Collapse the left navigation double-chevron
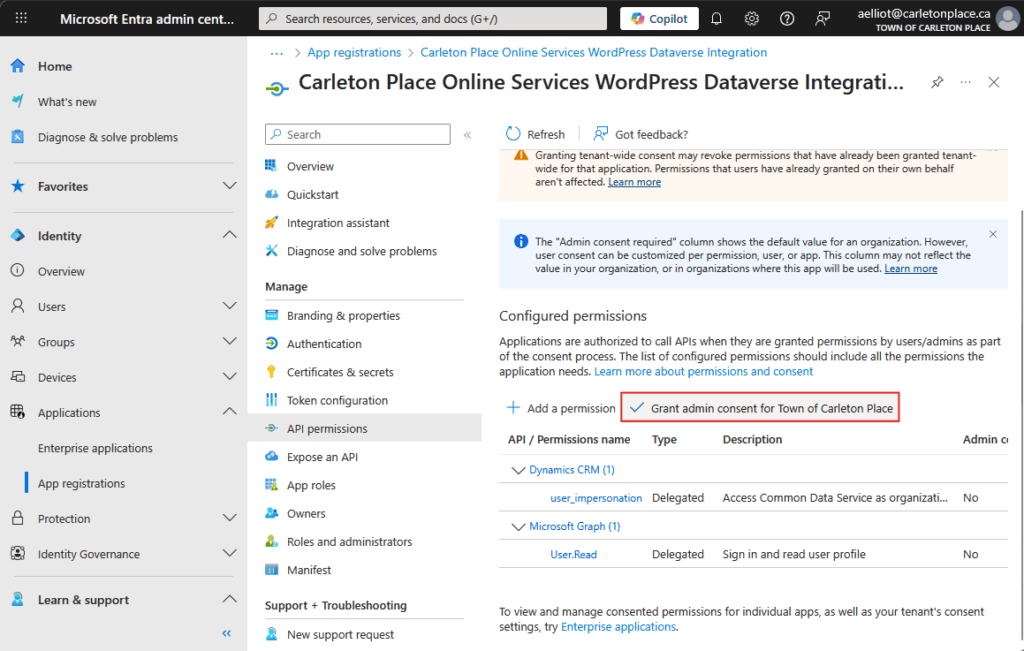 click(x=227, y=633)
